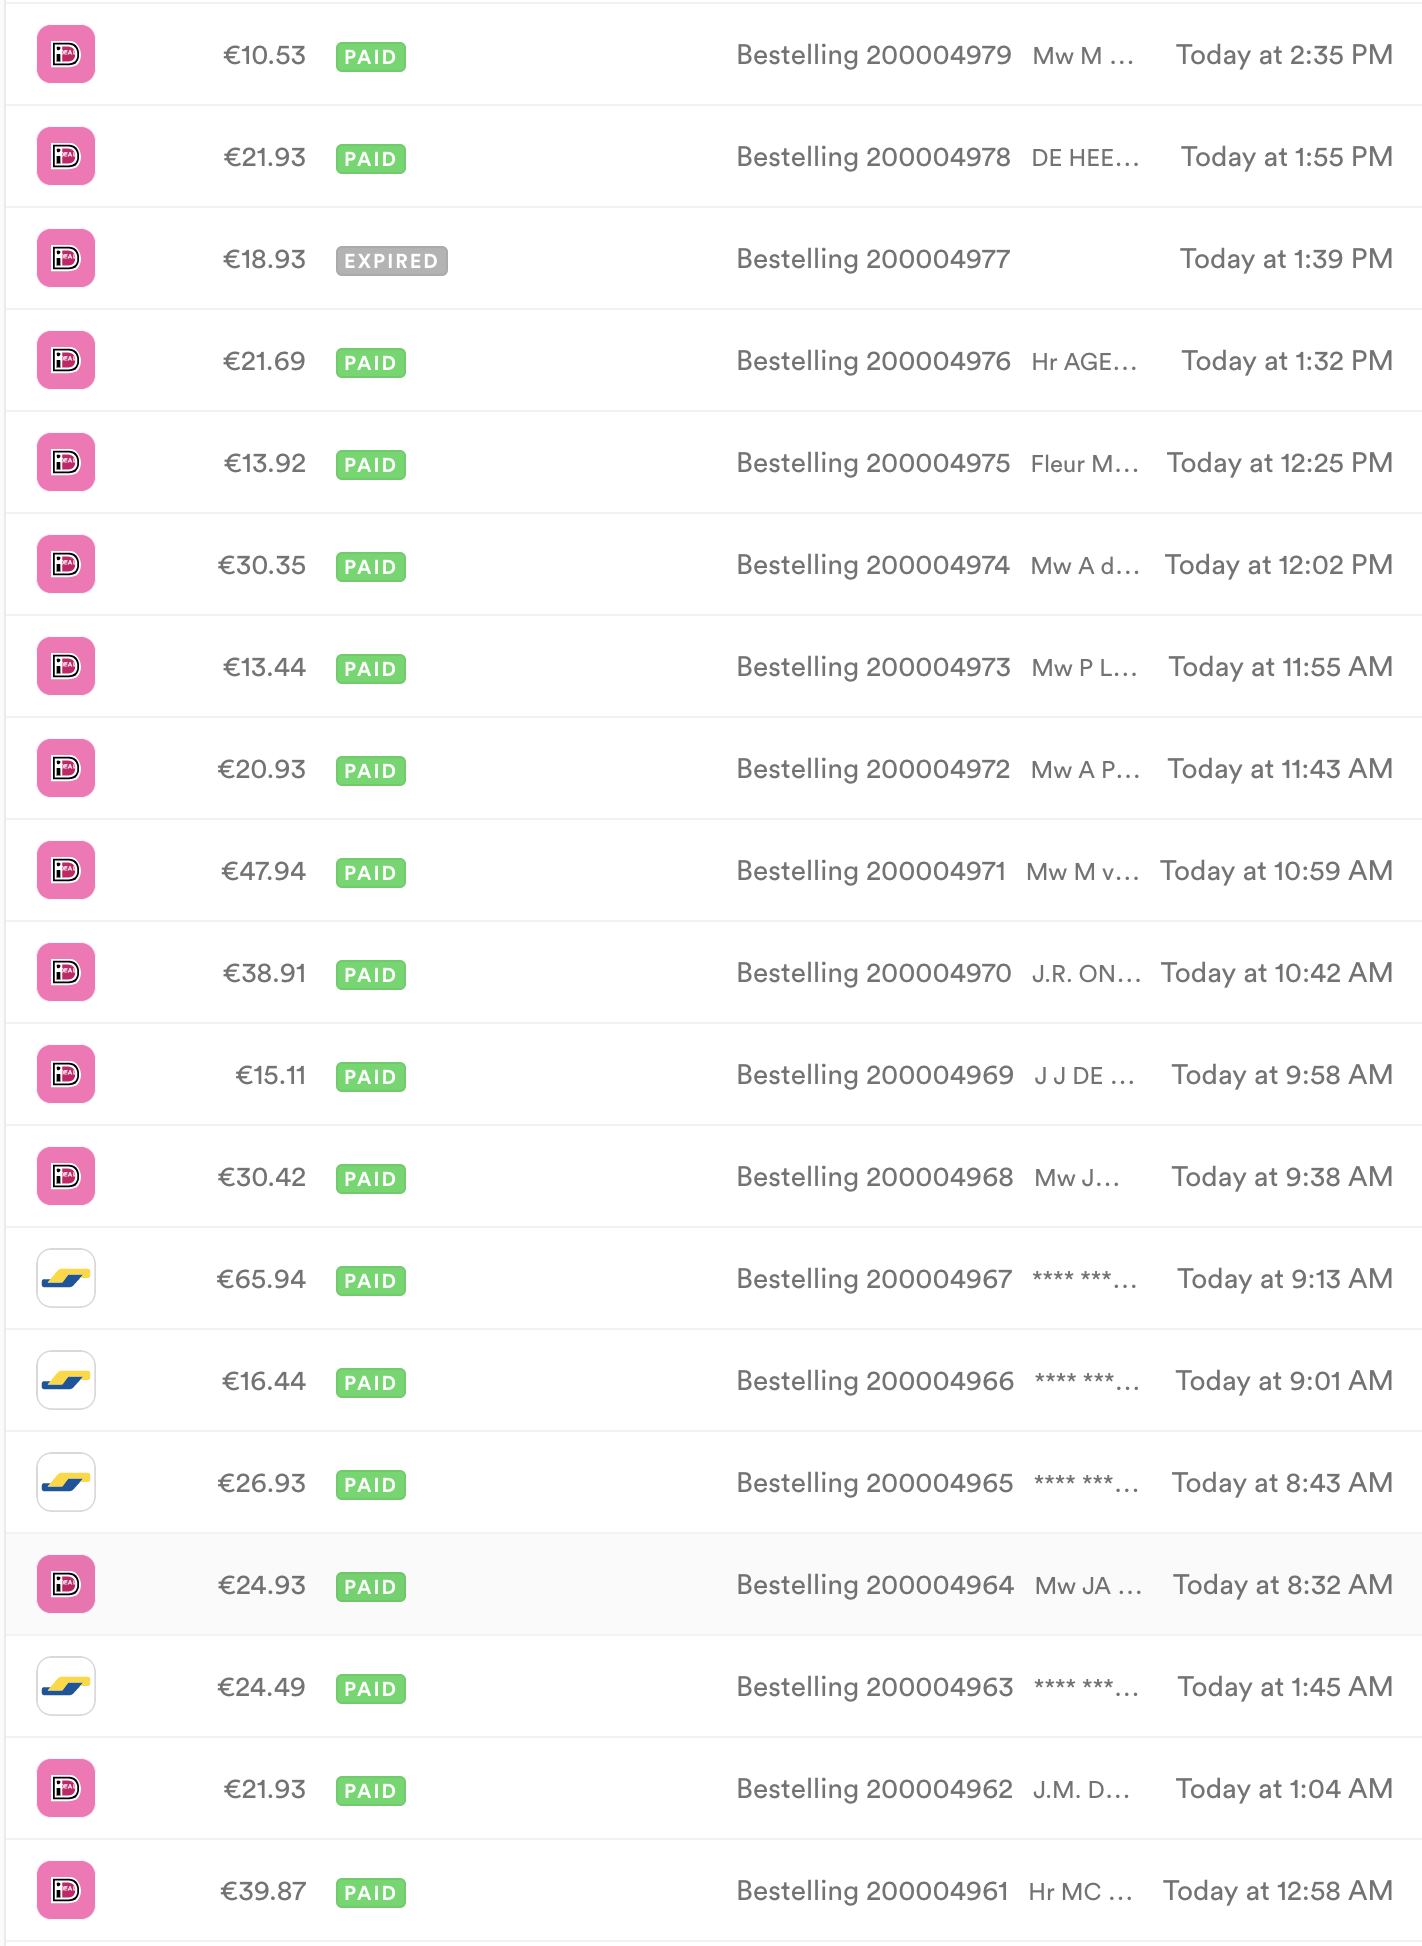Click timestamp Today at 11:43 AM
This screenshot has width=1422, height=1946.
(1280, 769)
